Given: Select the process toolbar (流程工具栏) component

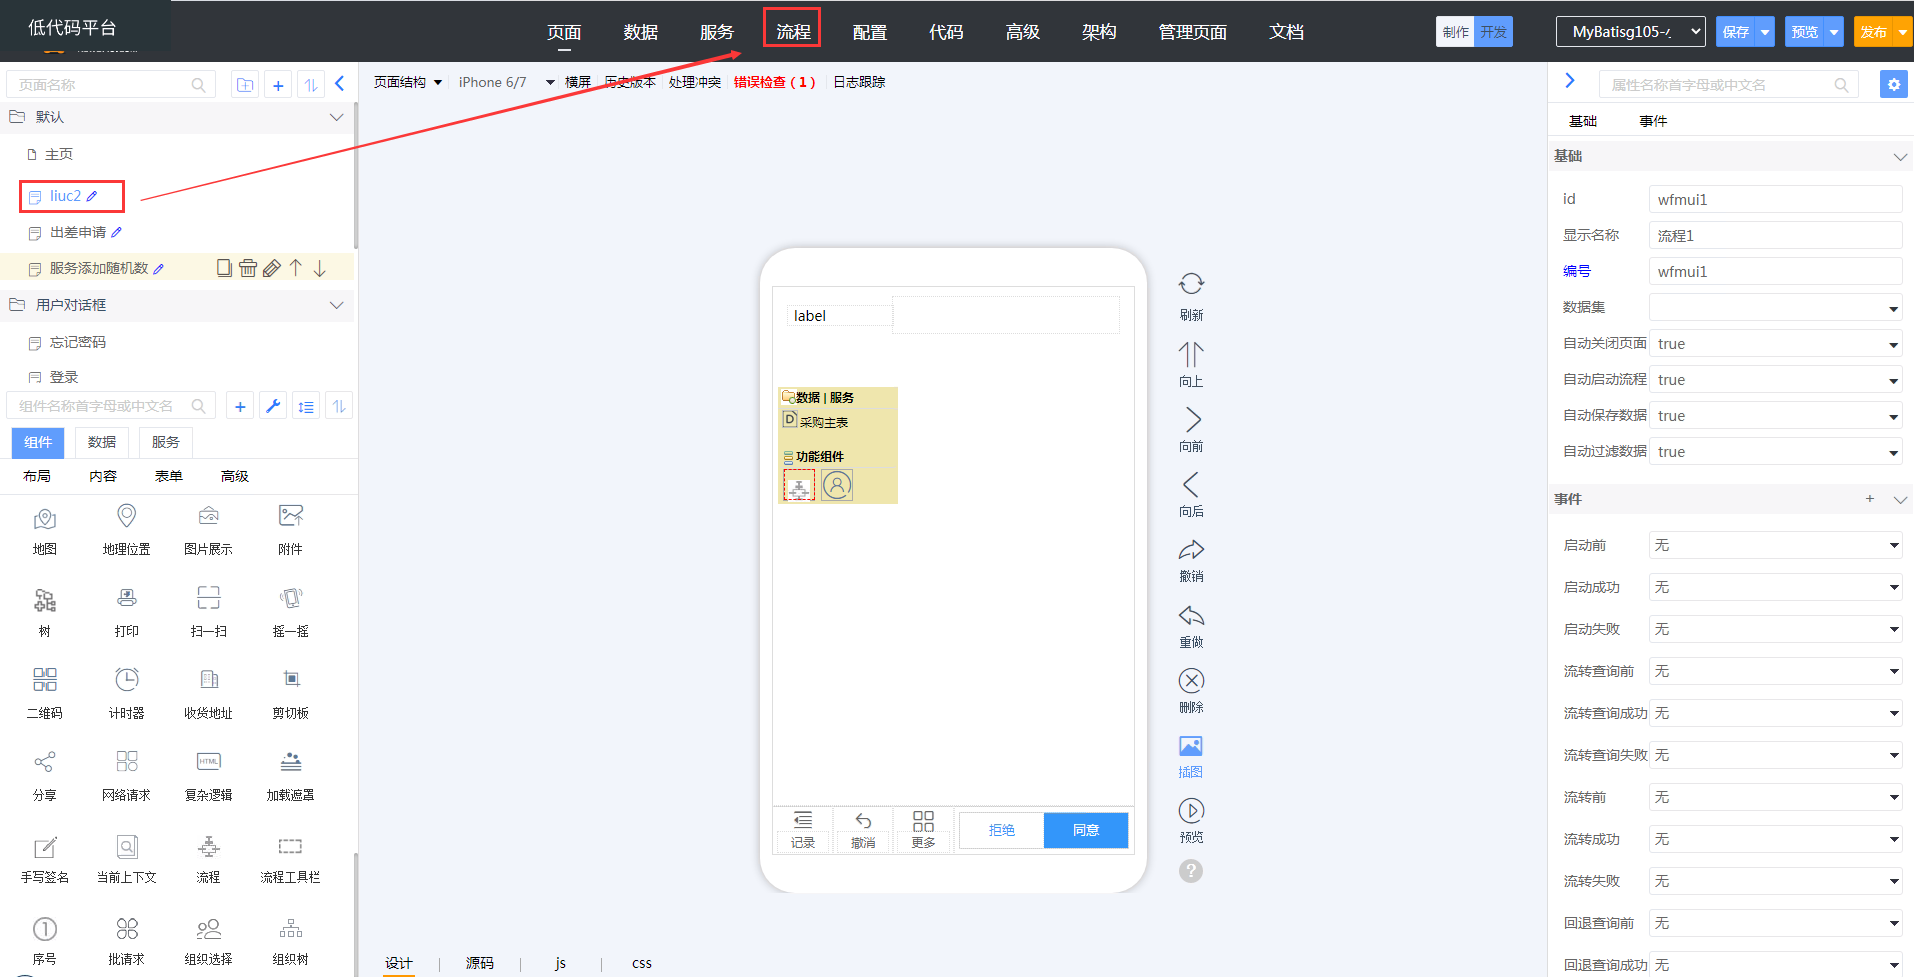Looking at the screenshot, I should point(290,847).
